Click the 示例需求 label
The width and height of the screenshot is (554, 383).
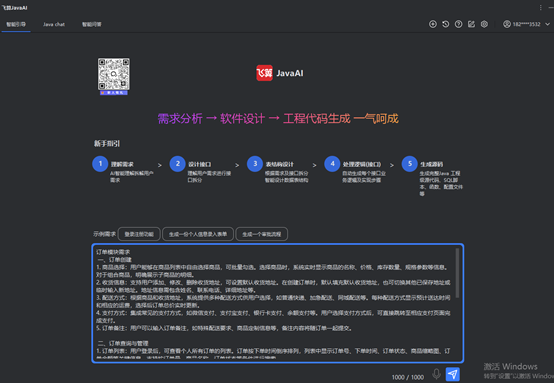[104, 234]
